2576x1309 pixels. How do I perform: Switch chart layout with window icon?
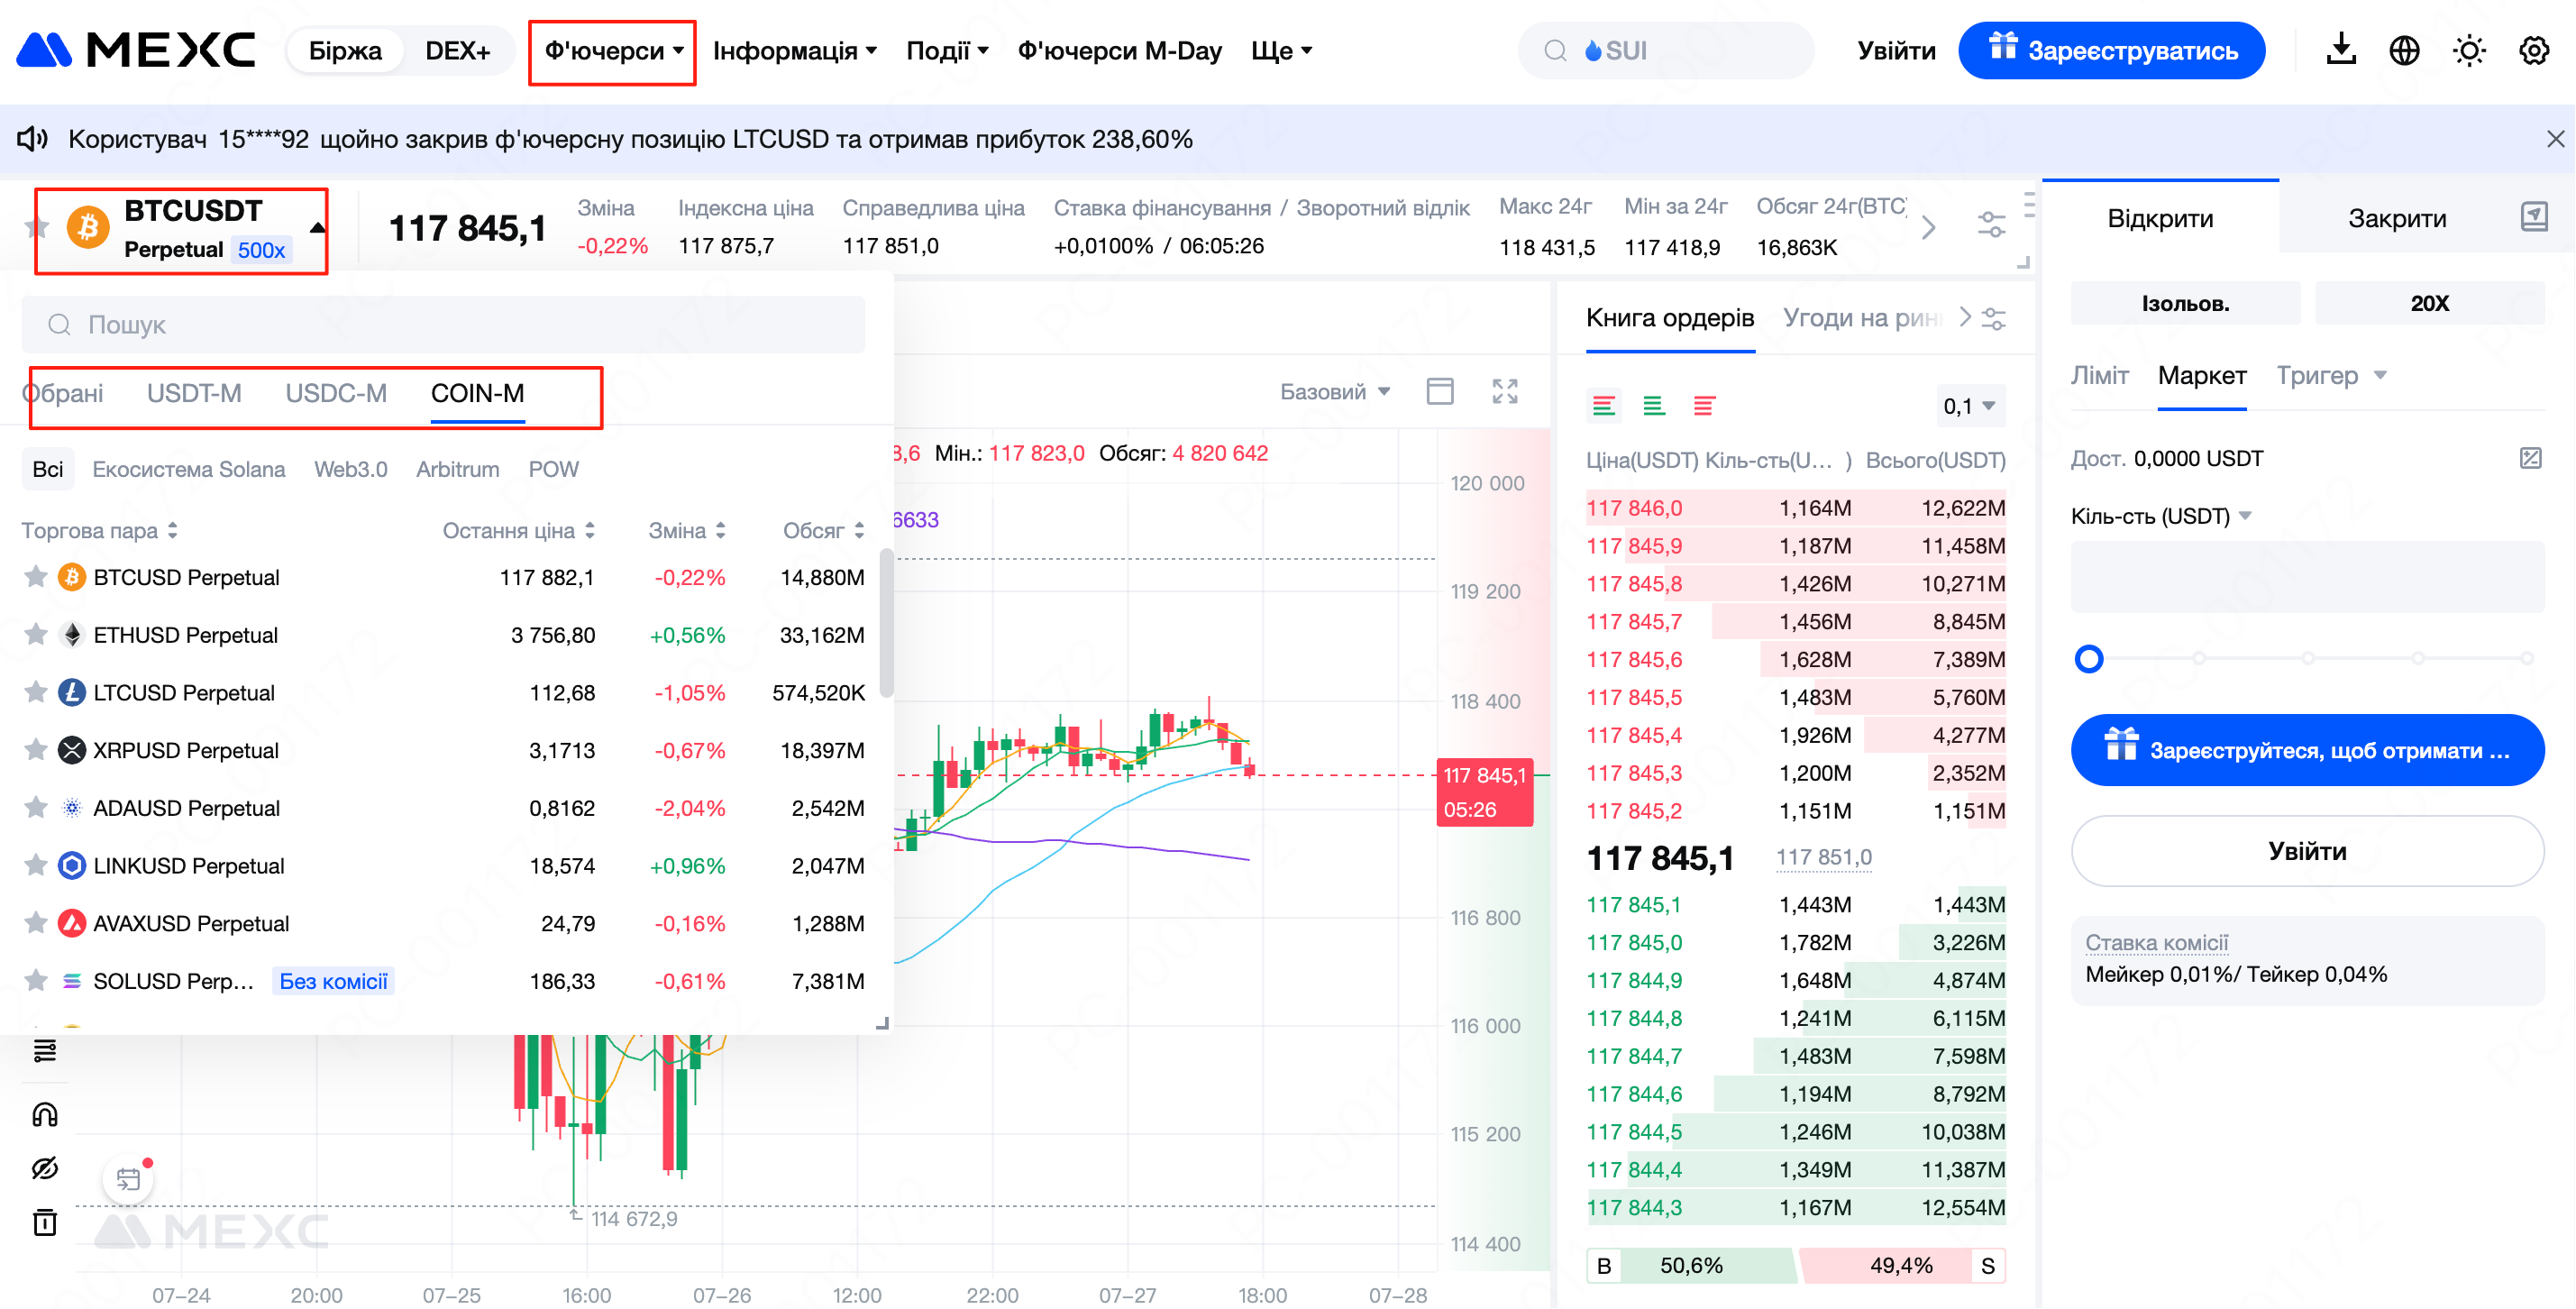1440,391
